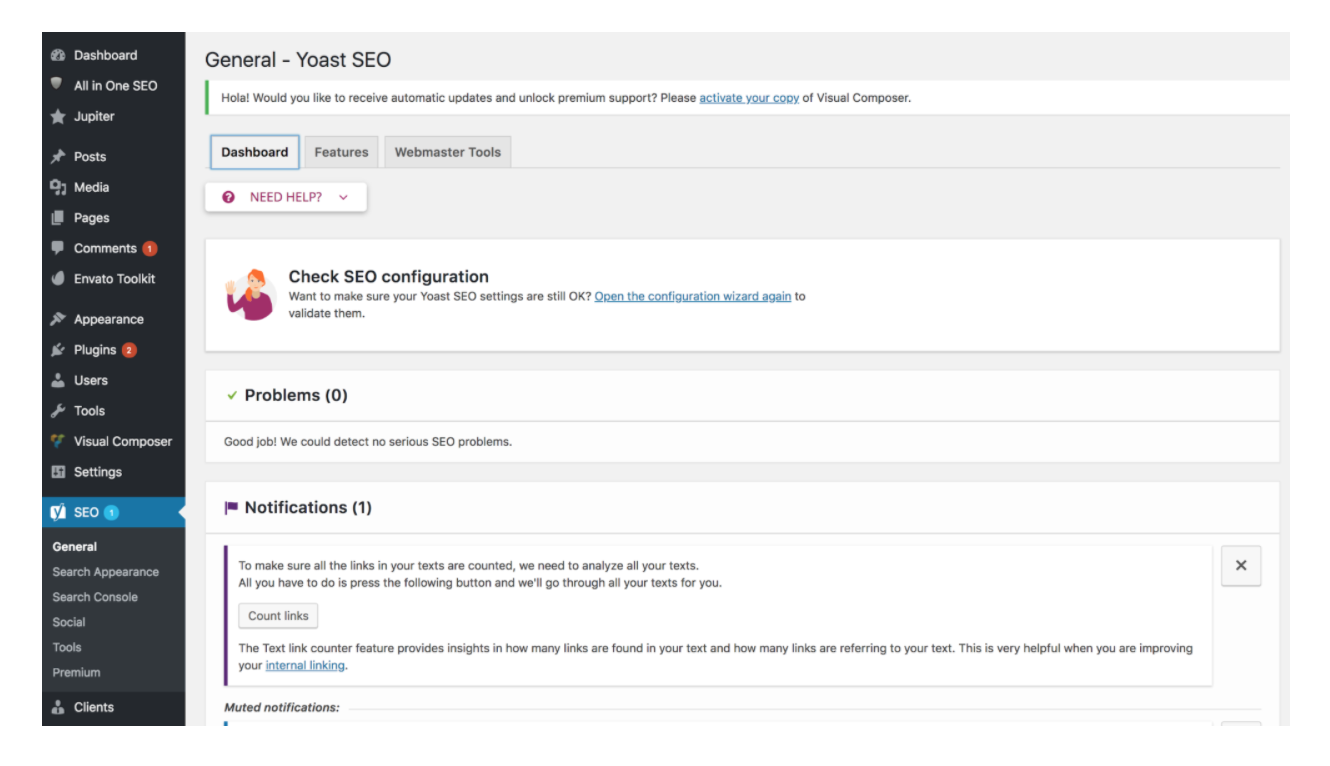Viewport: 1330px width, 766px height.
Task: Open Search Appearance submenu item
Action: 106,572
